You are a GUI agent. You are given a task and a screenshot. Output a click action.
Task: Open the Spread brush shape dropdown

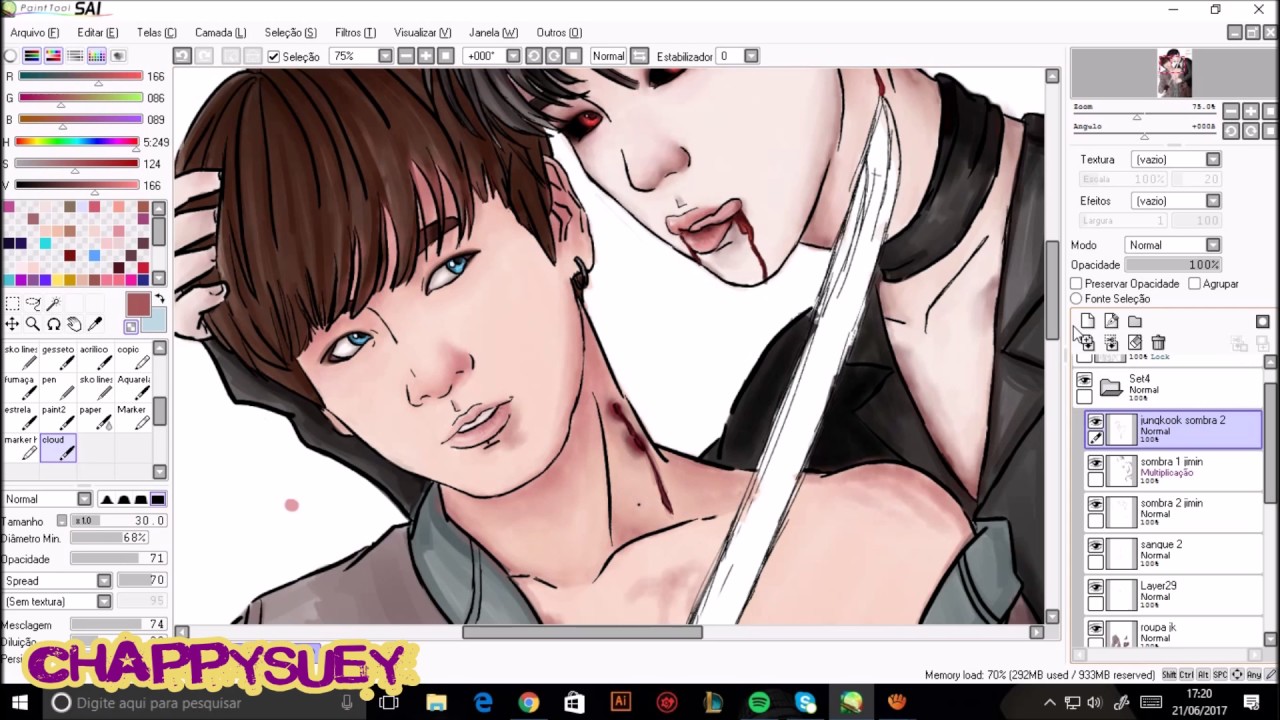click(104, 581)
